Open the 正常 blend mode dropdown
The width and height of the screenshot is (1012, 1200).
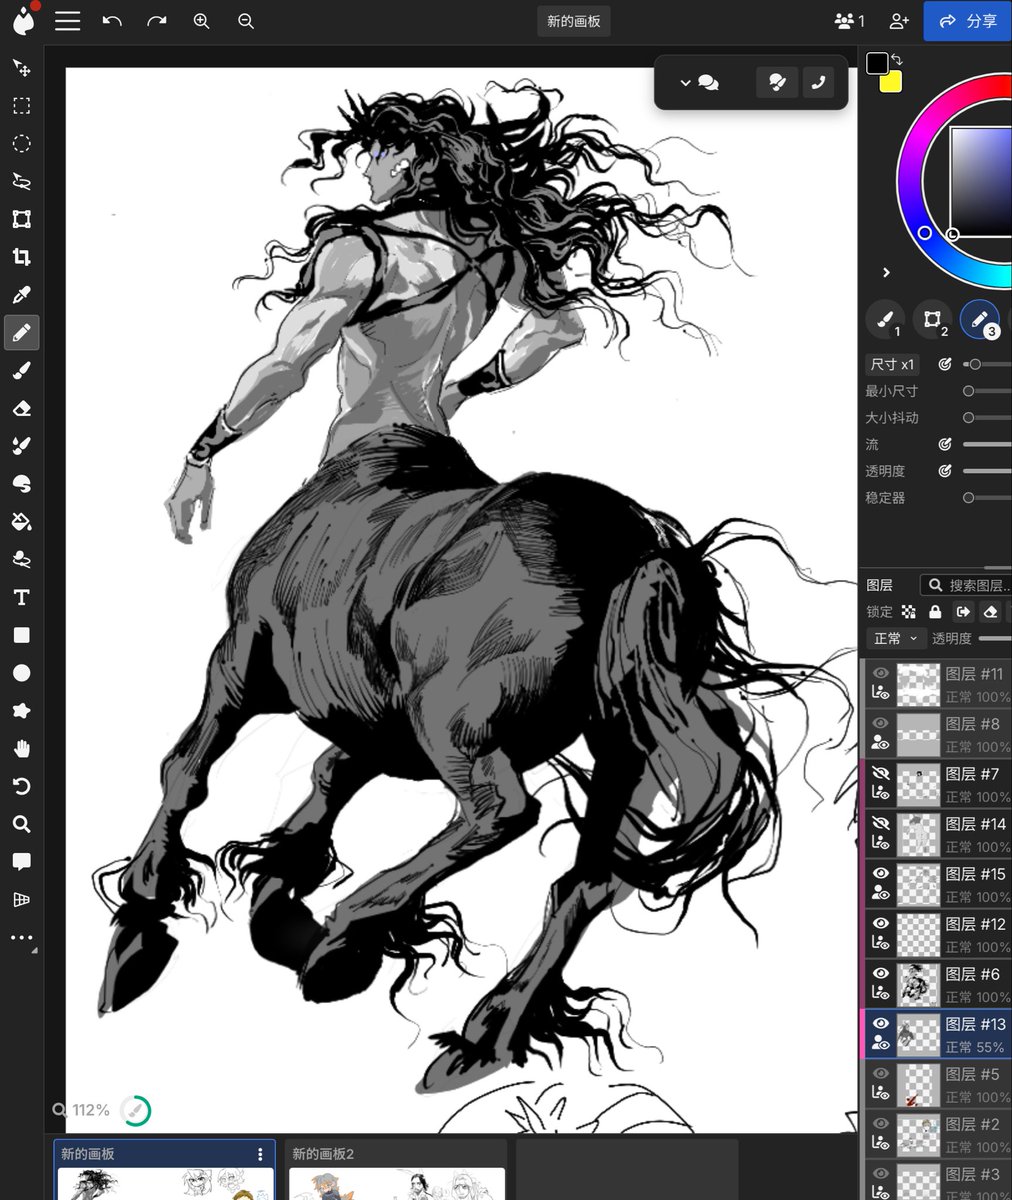(x=895, y=638)
